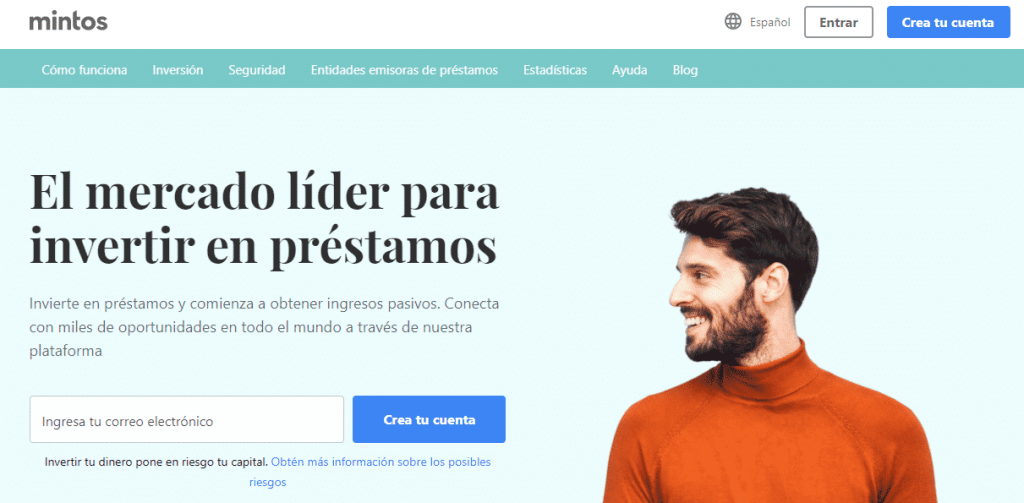Go to the Inversión section
1024x503 pixels.
(x=178, y=70)
